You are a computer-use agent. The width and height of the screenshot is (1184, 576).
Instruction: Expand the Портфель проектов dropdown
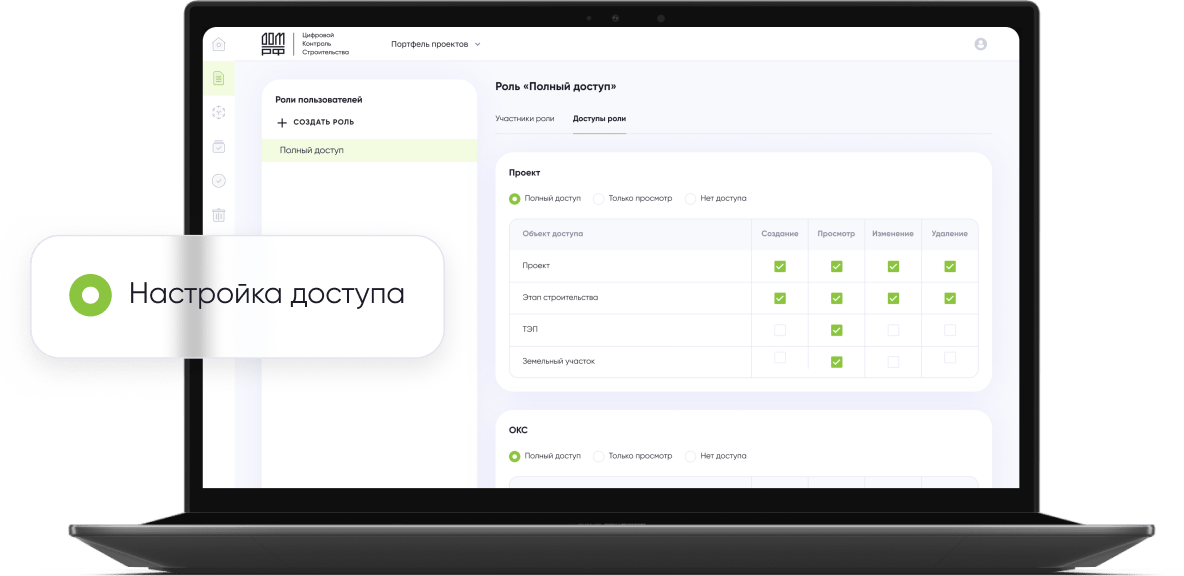pos(436,44)
